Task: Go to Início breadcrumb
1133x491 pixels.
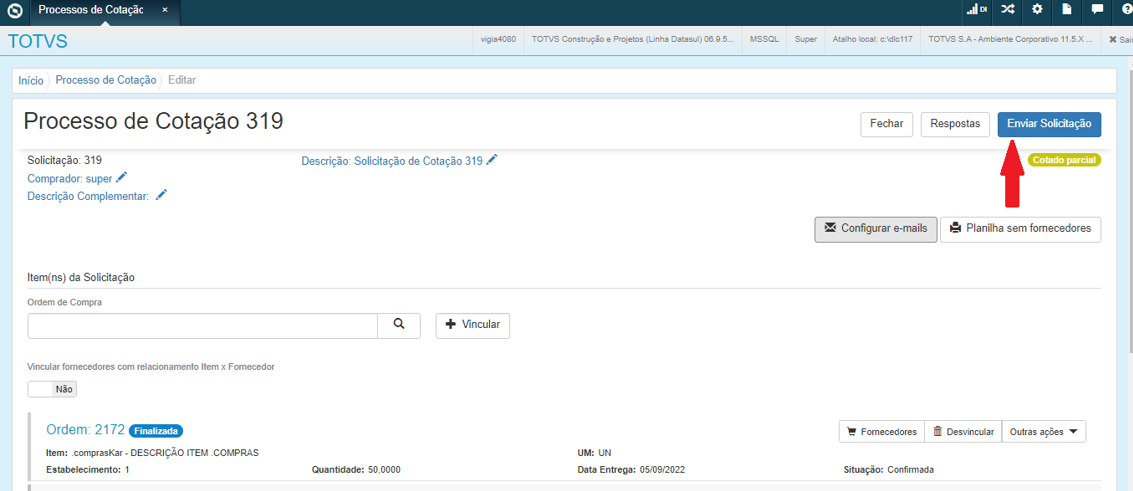Action: [31, 80]
